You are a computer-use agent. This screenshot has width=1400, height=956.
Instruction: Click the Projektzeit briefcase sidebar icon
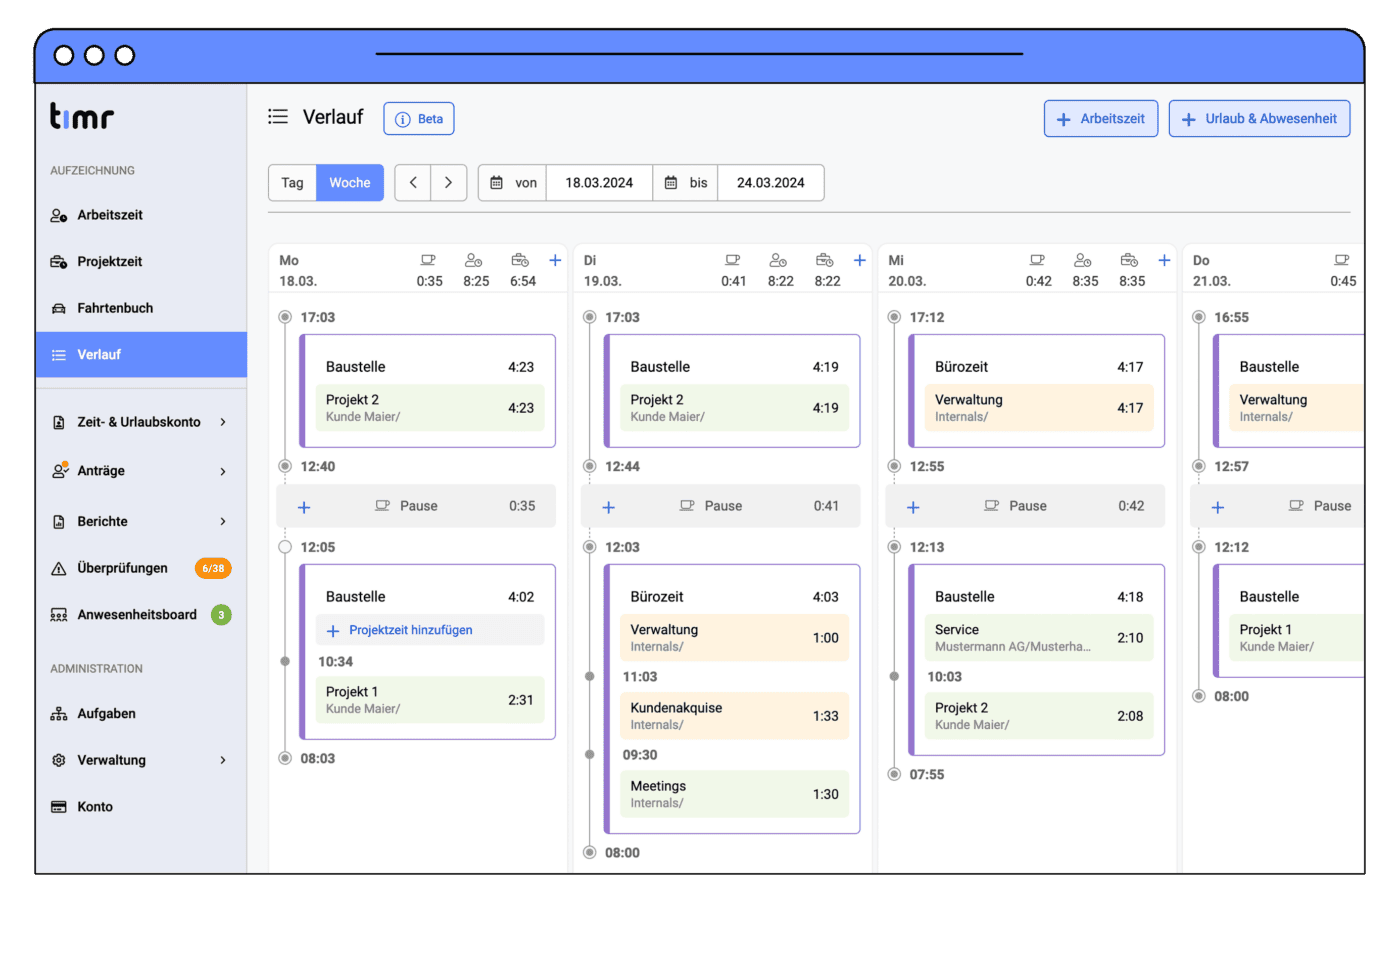click(x=59, y=262)
